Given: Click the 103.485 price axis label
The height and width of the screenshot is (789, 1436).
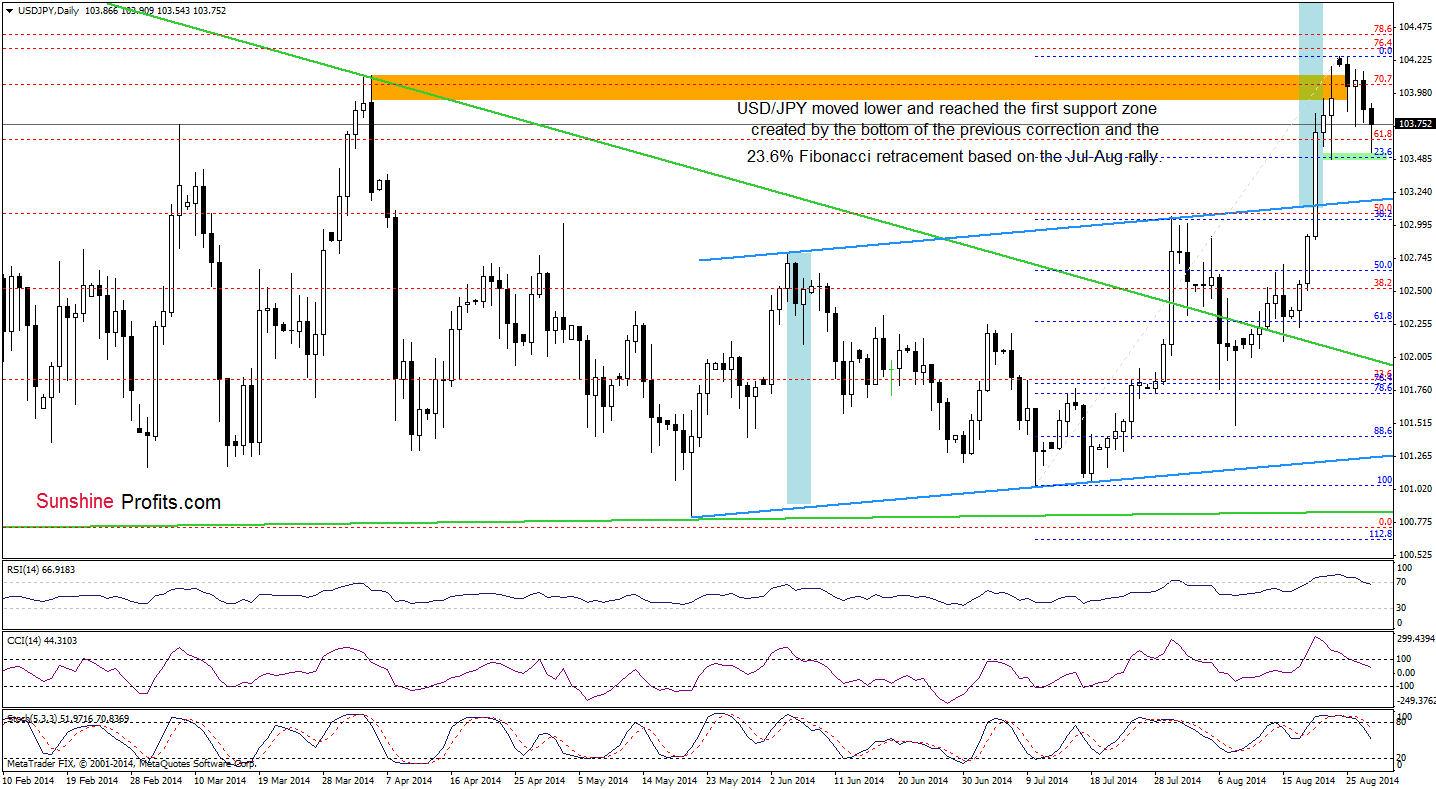Looking at the screenshot, I should (1414, 159).
